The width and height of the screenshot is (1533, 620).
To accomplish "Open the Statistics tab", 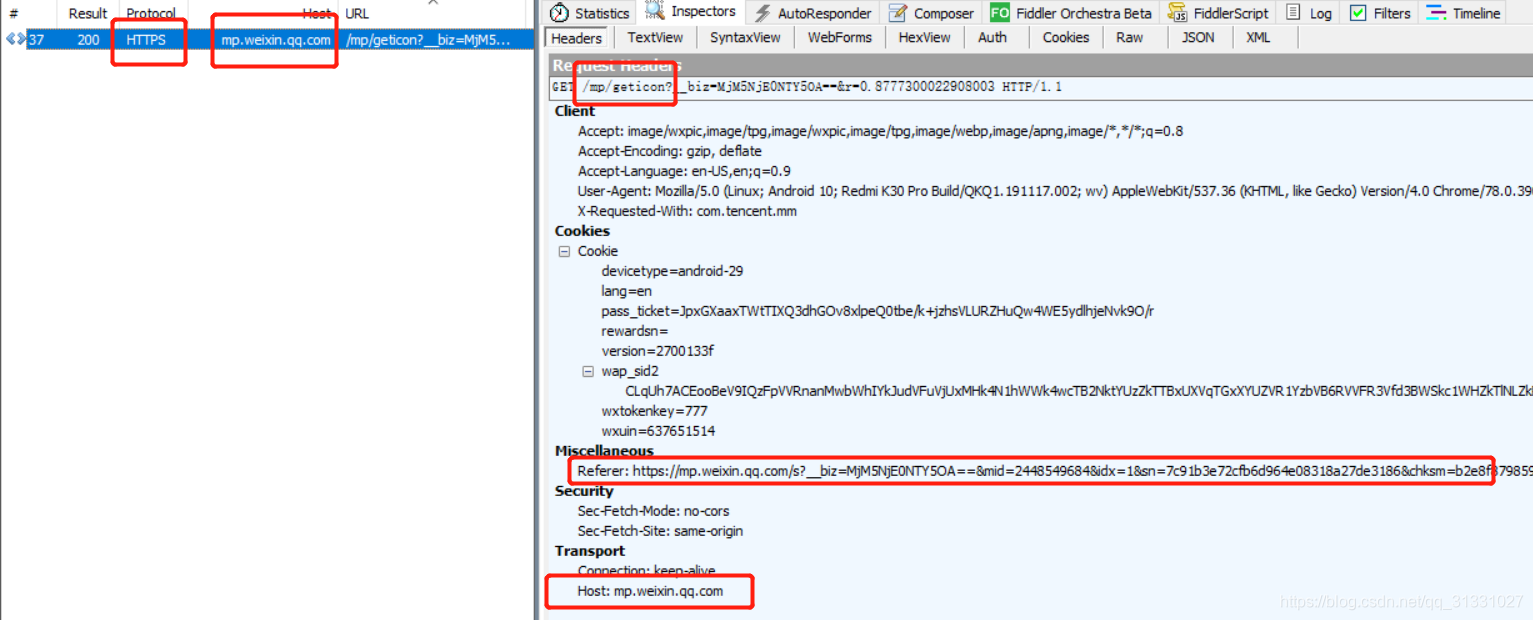I will [590, 13].
